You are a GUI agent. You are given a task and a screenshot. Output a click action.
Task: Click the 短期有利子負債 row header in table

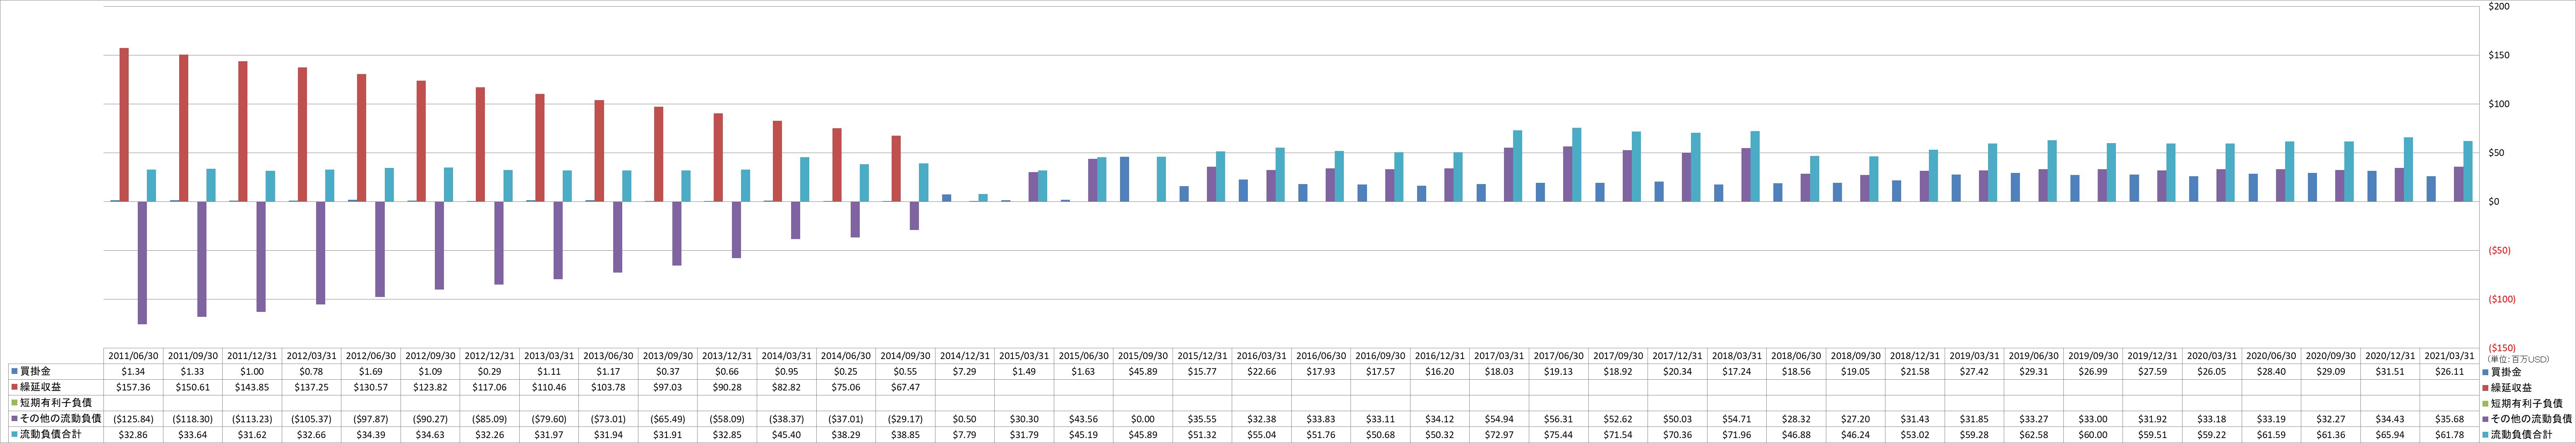[56, 403]
